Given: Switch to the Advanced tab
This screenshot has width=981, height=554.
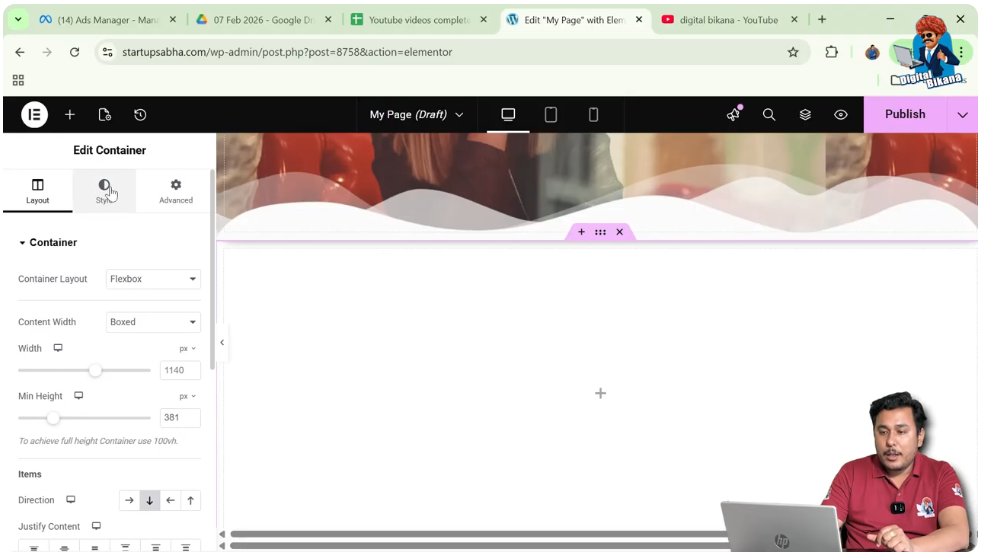Looking at the screenshot, I should tap(176, 191).
